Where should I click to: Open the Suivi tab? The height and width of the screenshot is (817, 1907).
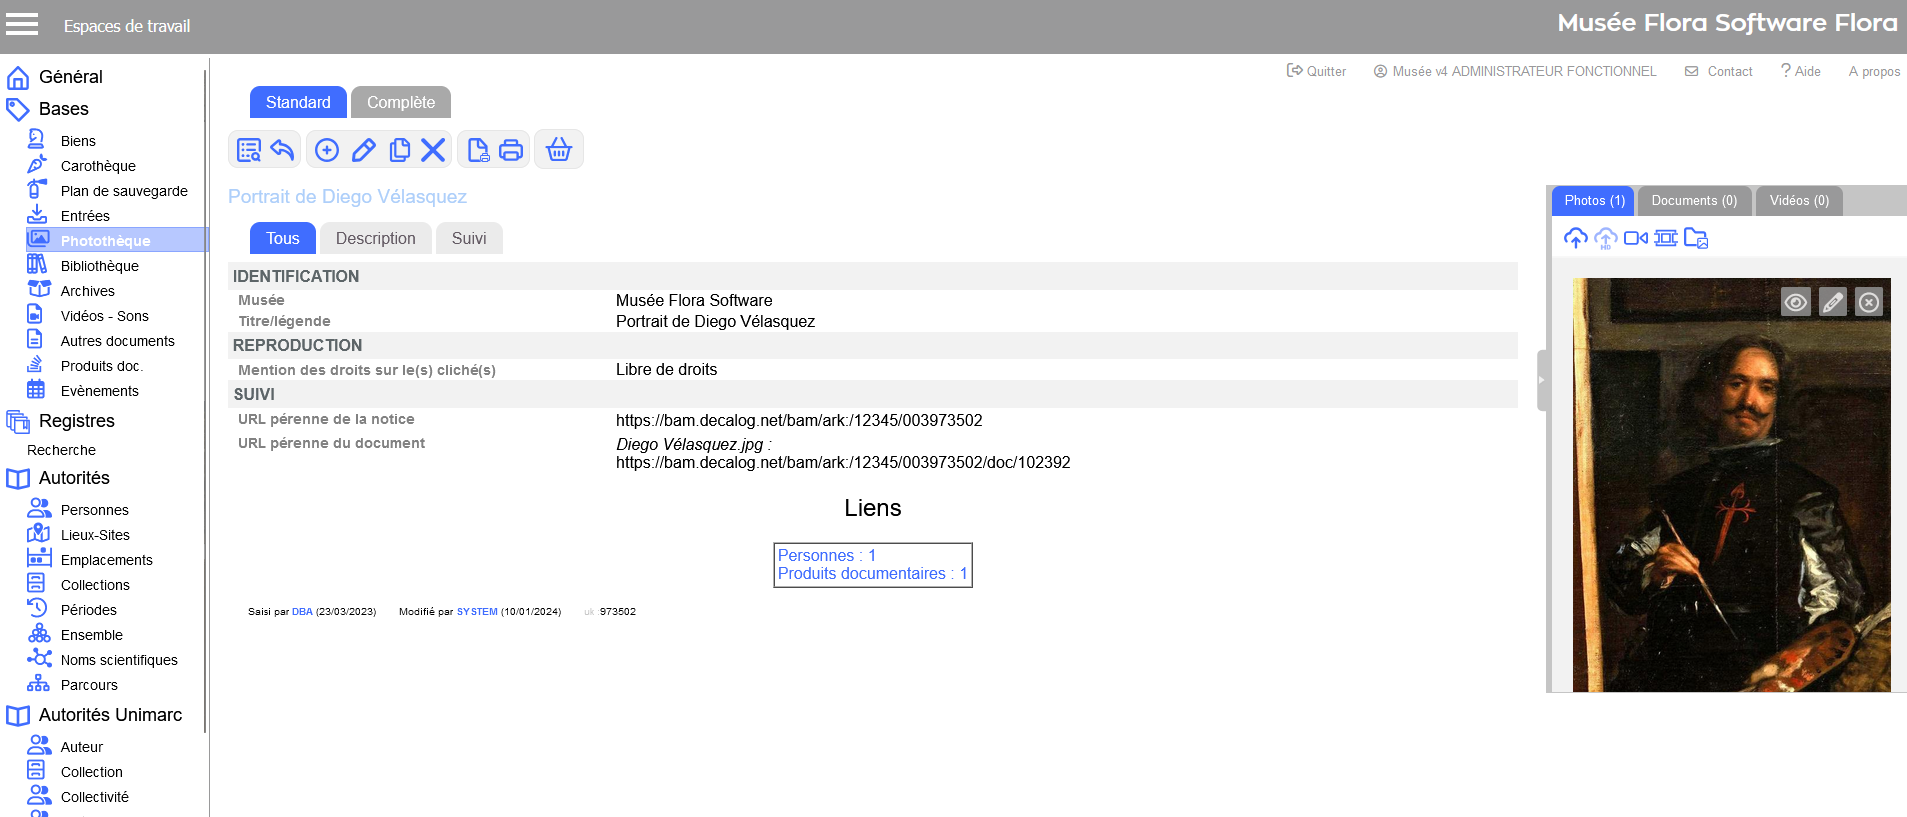pos(468,238)
